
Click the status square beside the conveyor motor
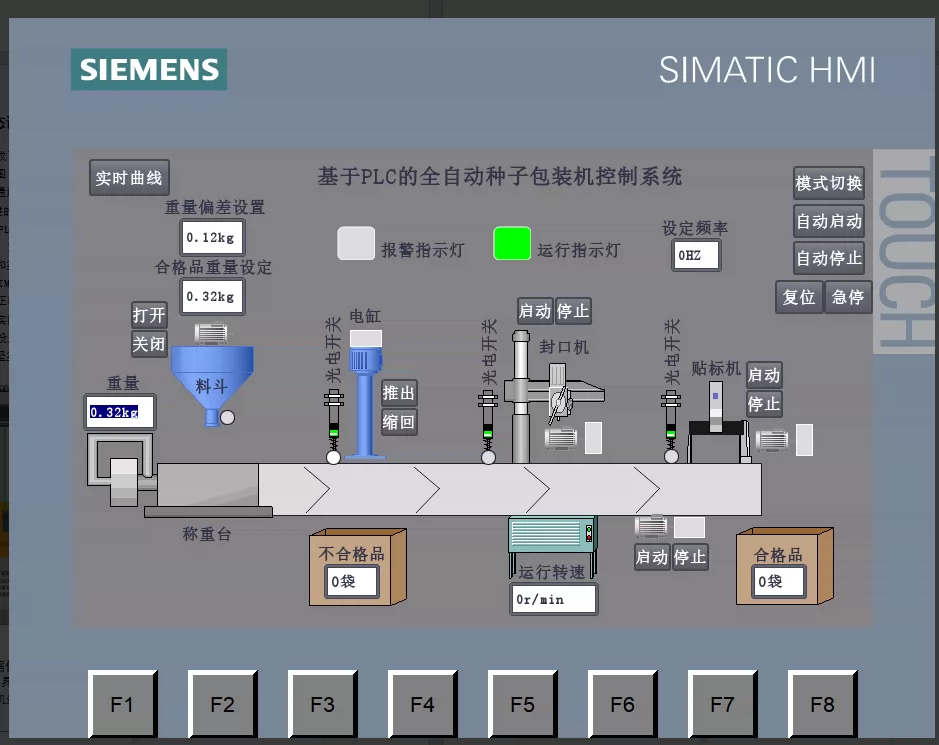click(689, 528)
